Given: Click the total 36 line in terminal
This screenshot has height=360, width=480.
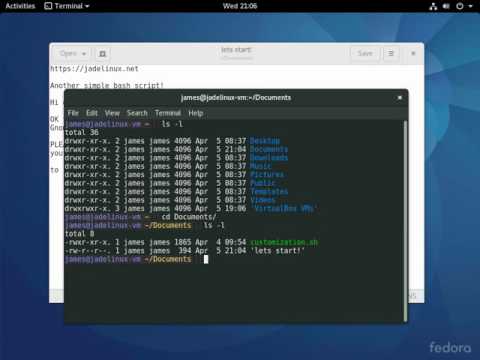Looking at the screenshot, I should pos(82,132).
